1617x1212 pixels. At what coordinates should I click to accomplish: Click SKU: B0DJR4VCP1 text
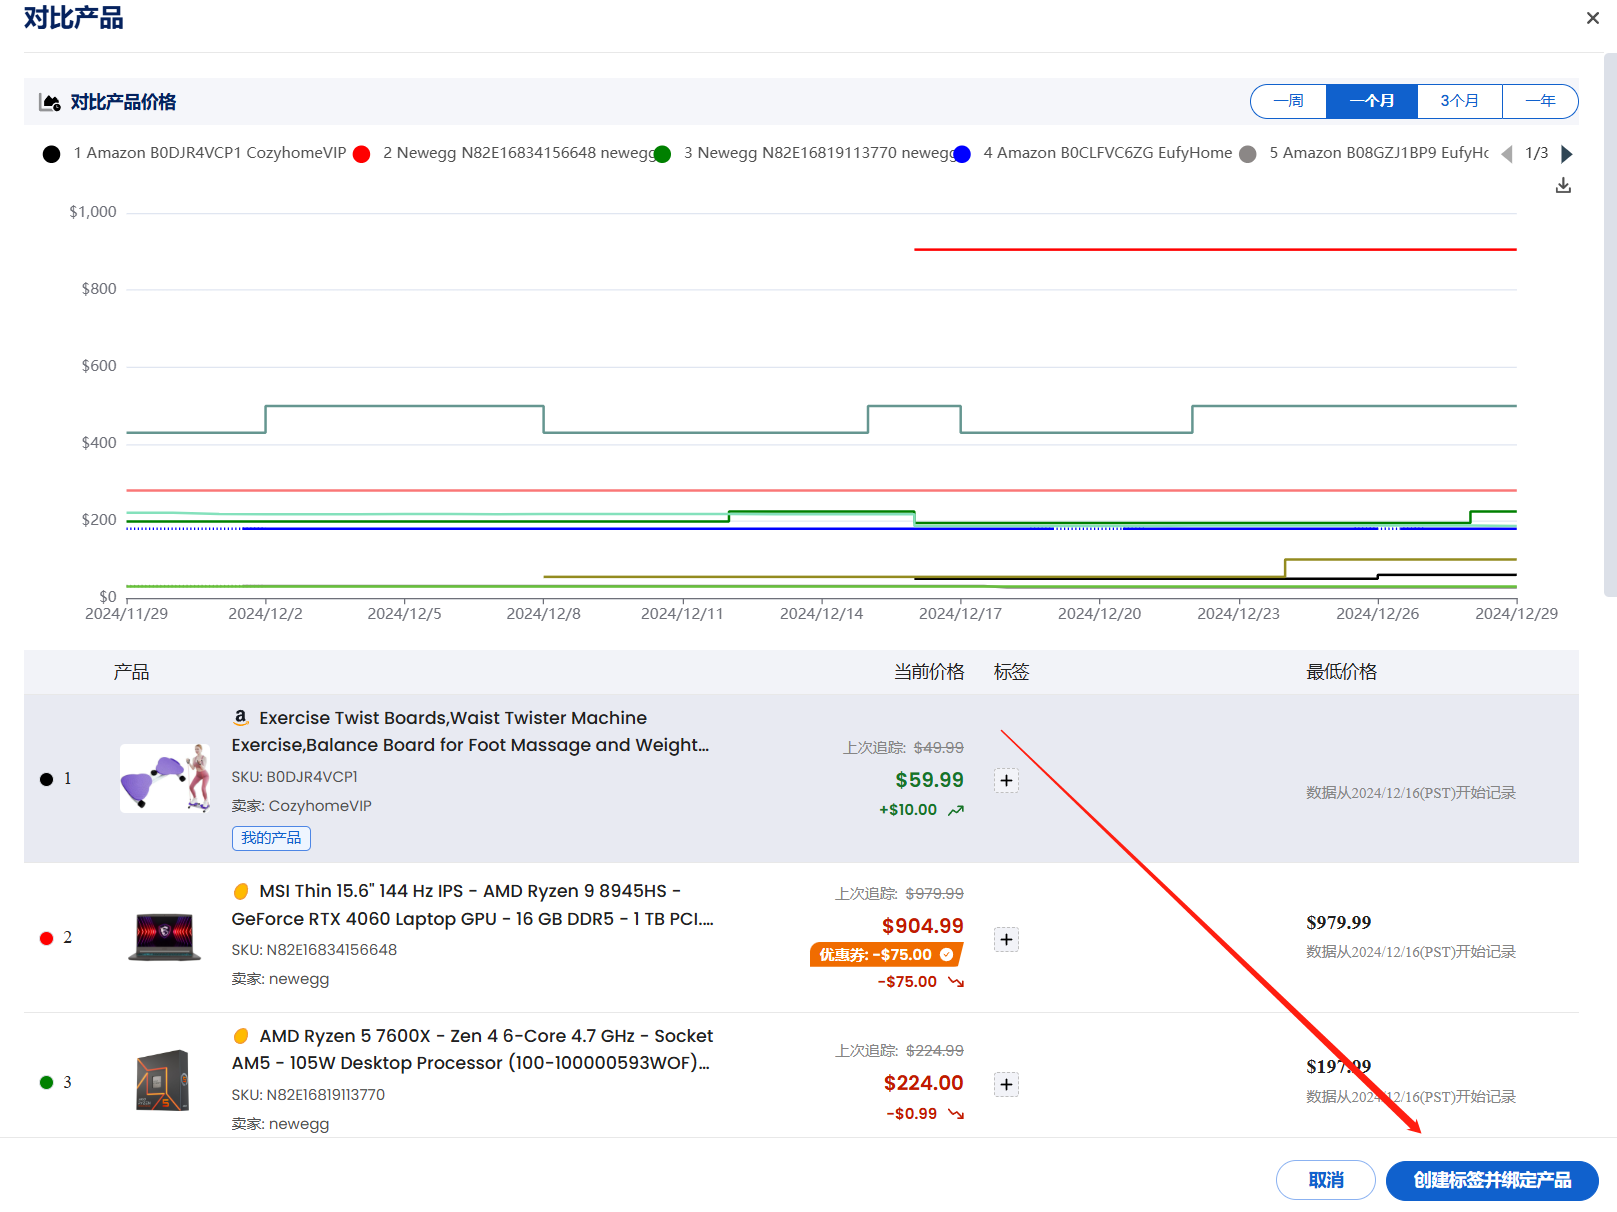tap(294, 777)
